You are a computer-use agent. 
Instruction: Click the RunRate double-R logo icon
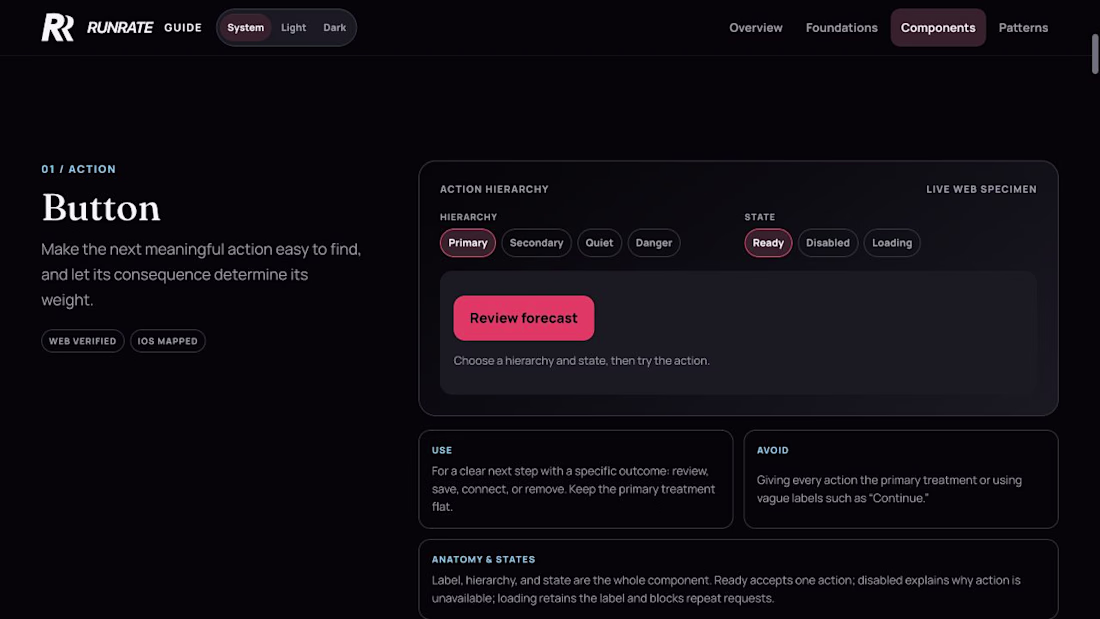click(58, 27)
